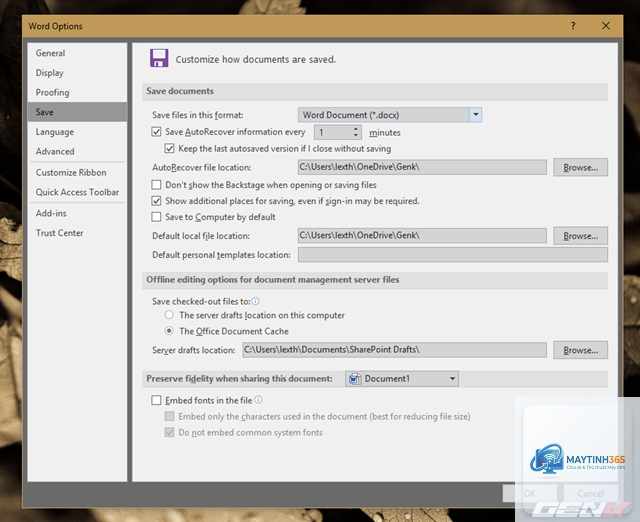Browse for Default local file location
640x522 pixels.
tap(580, 236)
